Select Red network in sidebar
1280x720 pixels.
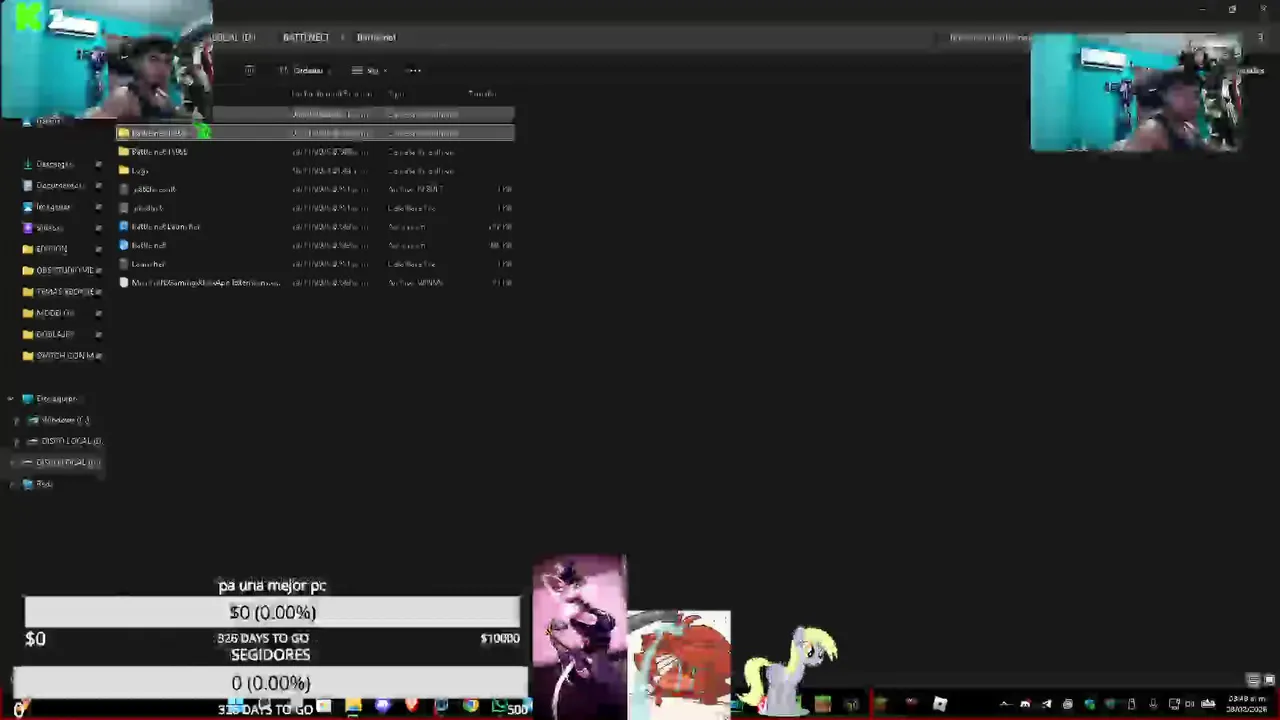[40, 484]
